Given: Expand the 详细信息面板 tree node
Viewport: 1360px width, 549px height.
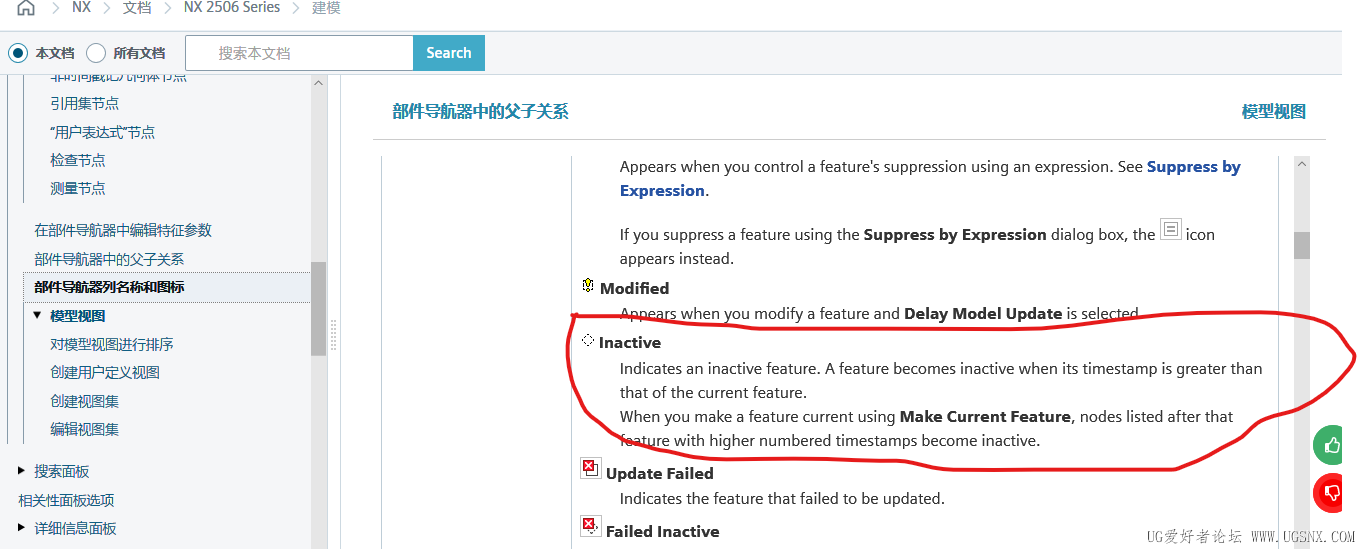Looking at the screenshot, I should (22, 528).
